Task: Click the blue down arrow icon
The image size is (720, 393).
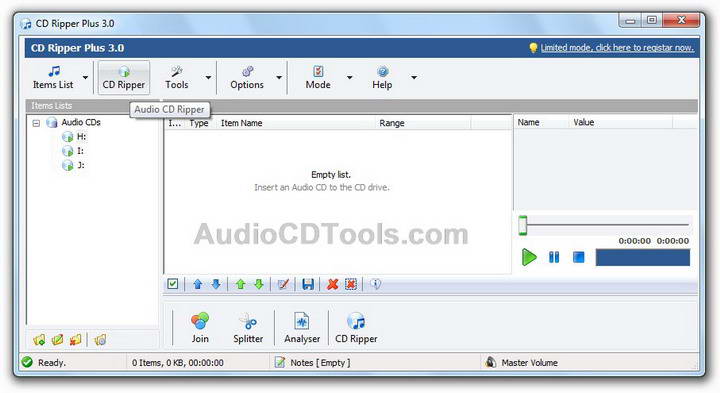Action: (x=216, y=284)
